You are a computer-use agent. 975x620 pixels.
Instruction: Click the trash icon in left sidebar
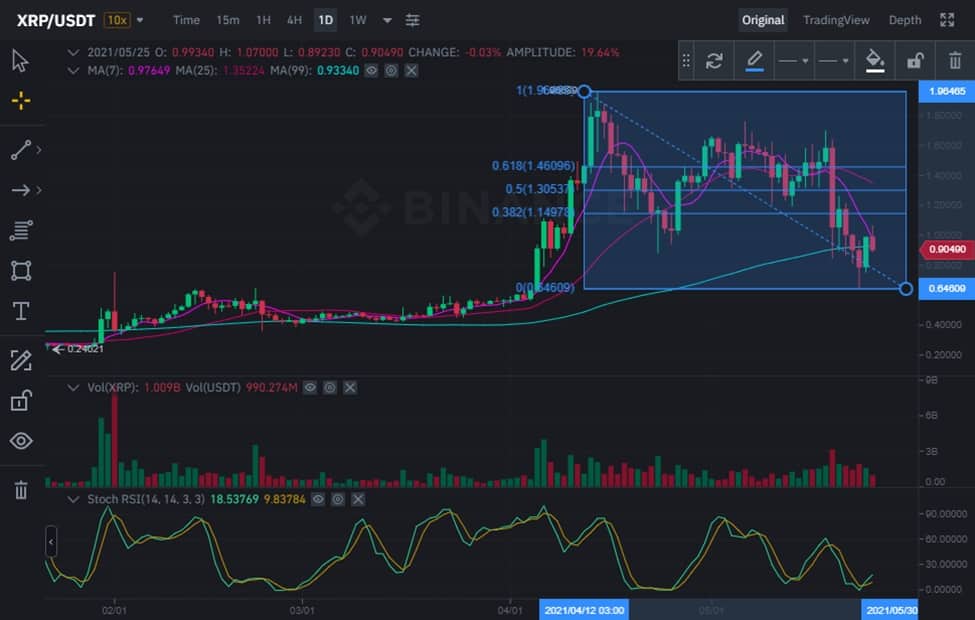tap(21, 490)
